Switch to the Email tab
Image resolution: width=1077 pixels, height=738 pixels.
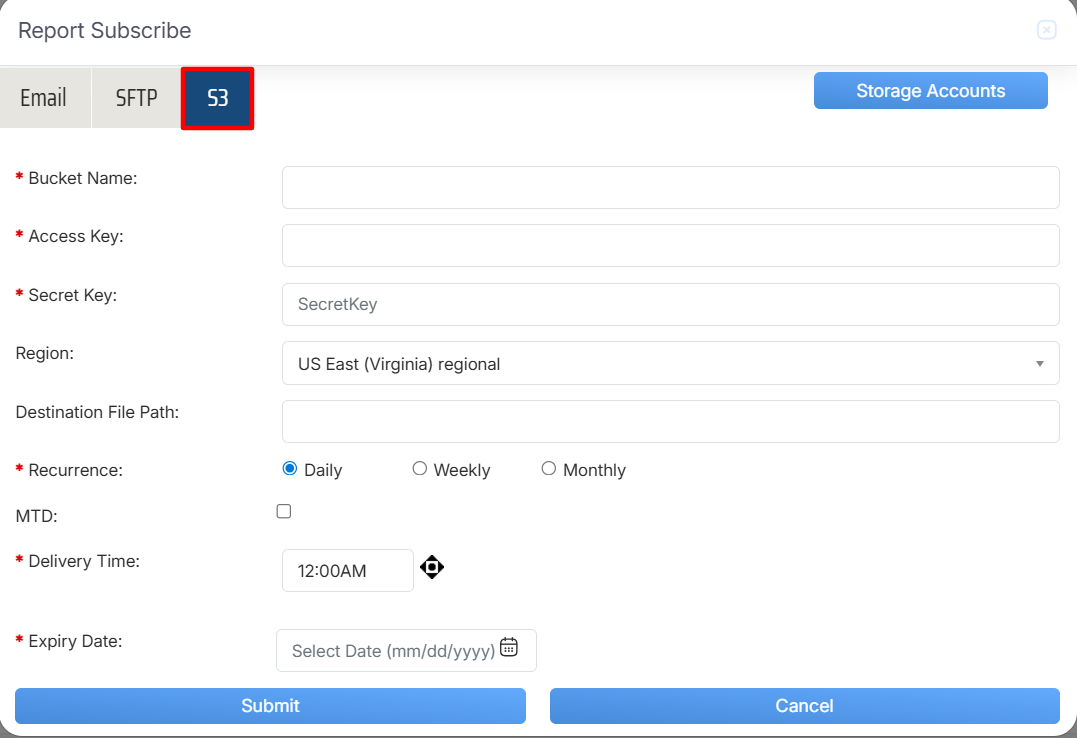click(x=44, y=98)
